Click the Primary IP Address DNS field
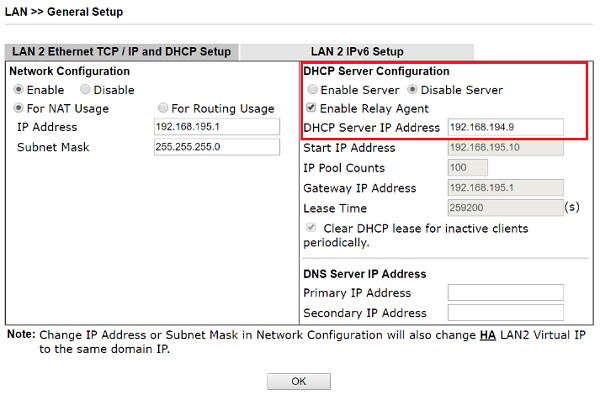The image size is (600, 395). (x=505, y=292)
